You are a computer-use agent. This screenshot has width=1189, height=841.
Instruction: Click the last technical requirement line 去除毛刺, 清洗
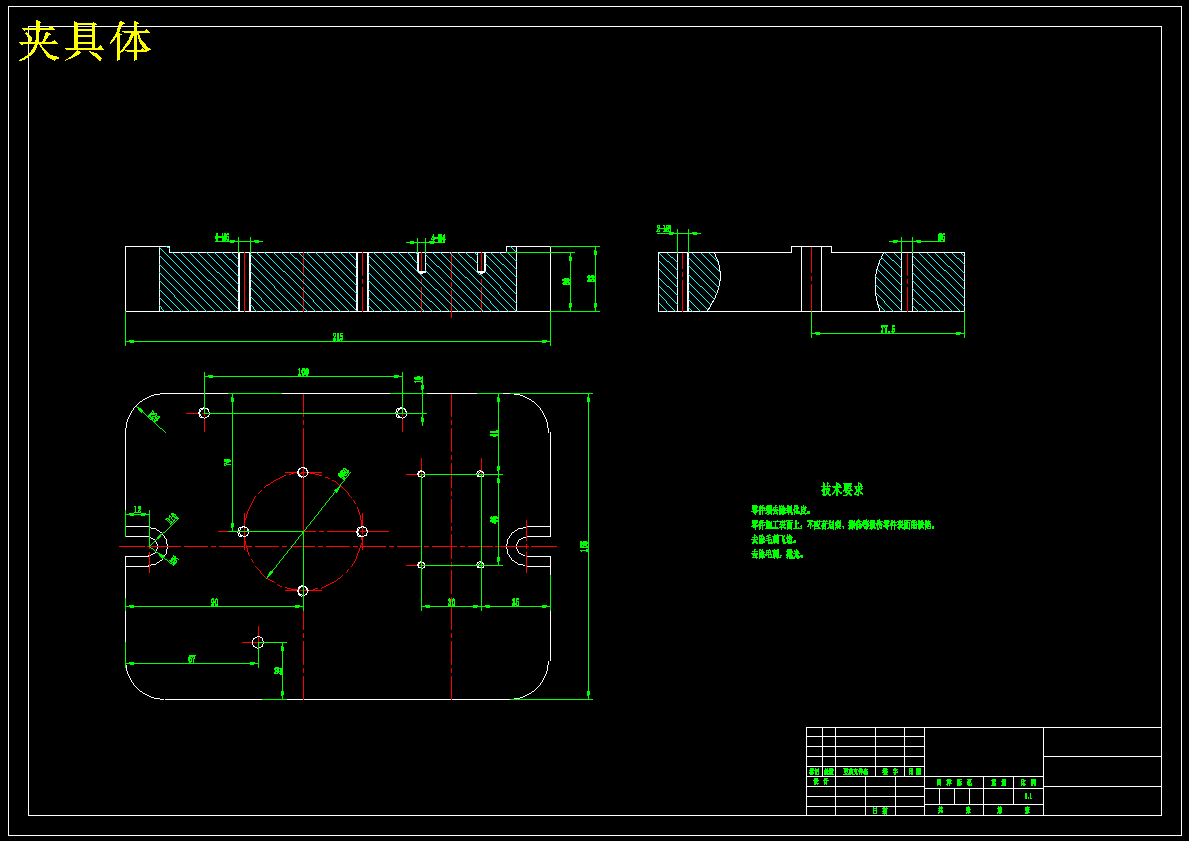(776, 554)
